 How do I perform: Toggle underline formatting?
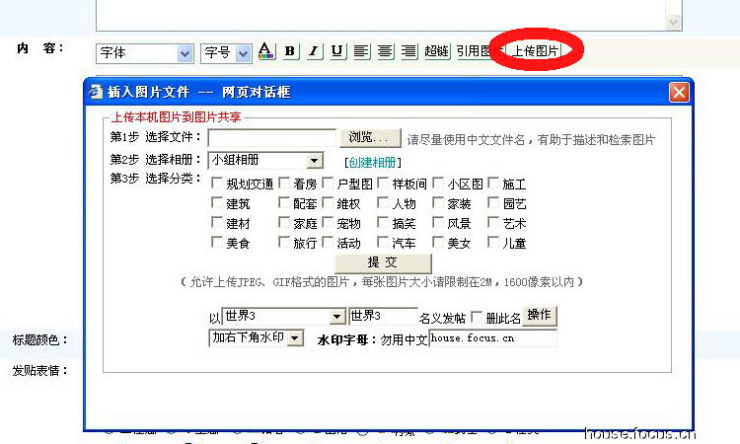[337, 51]
